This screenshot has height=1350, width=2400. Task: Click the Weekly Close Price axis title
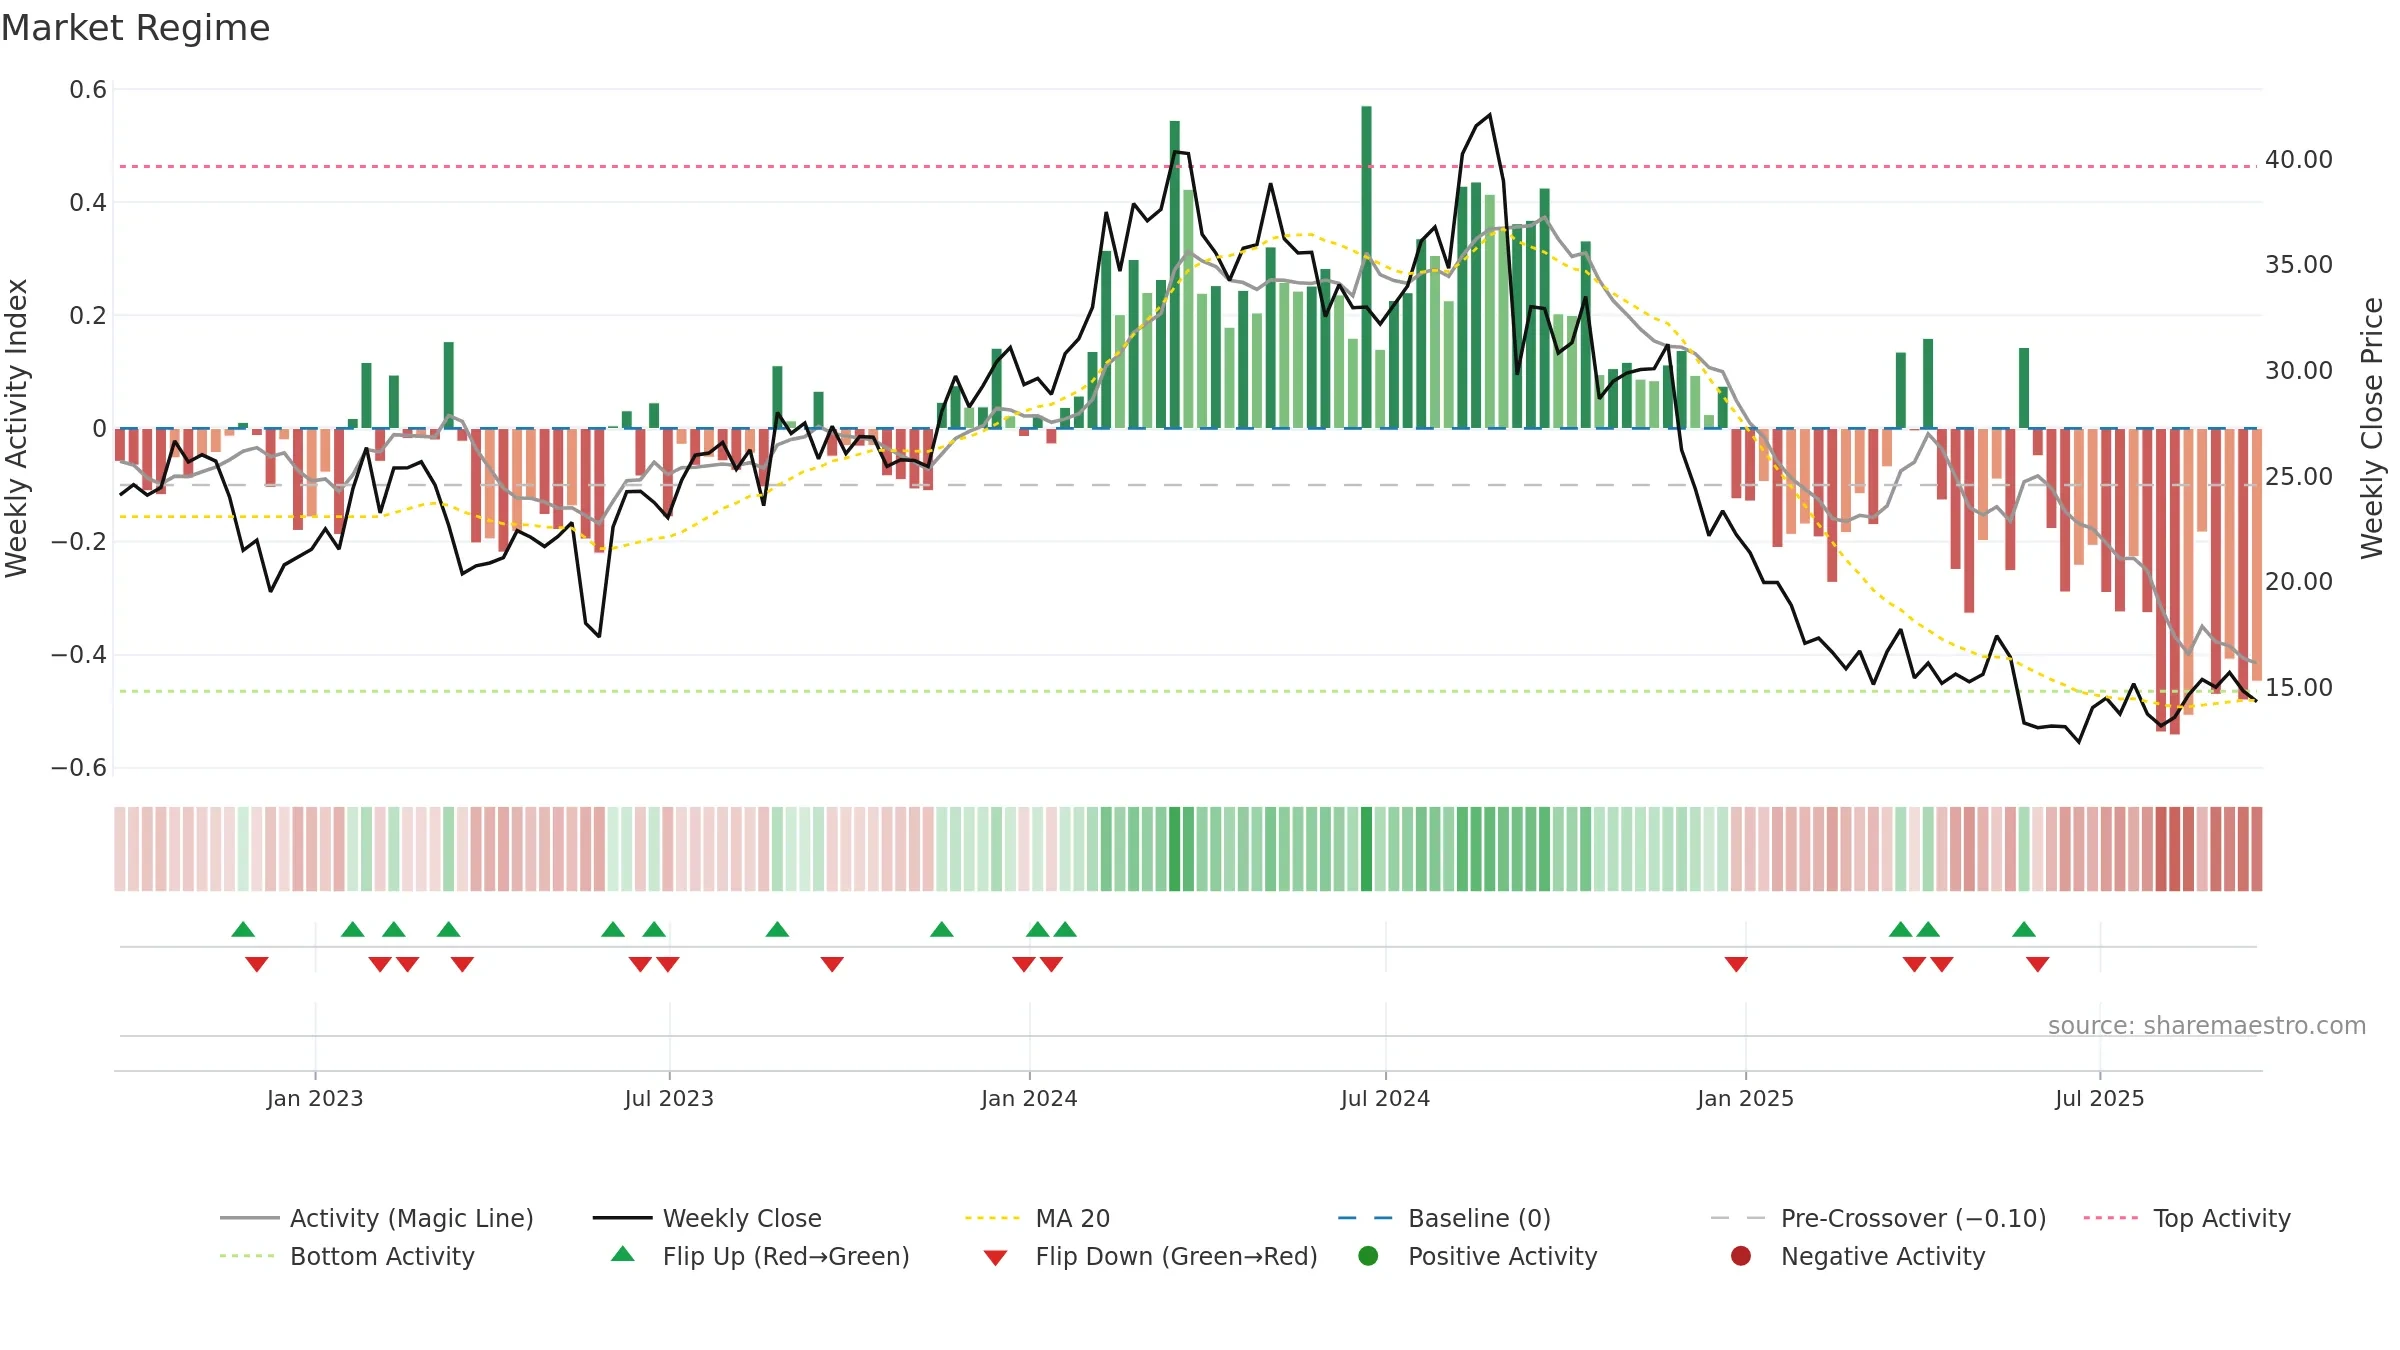click(2372, 428)
